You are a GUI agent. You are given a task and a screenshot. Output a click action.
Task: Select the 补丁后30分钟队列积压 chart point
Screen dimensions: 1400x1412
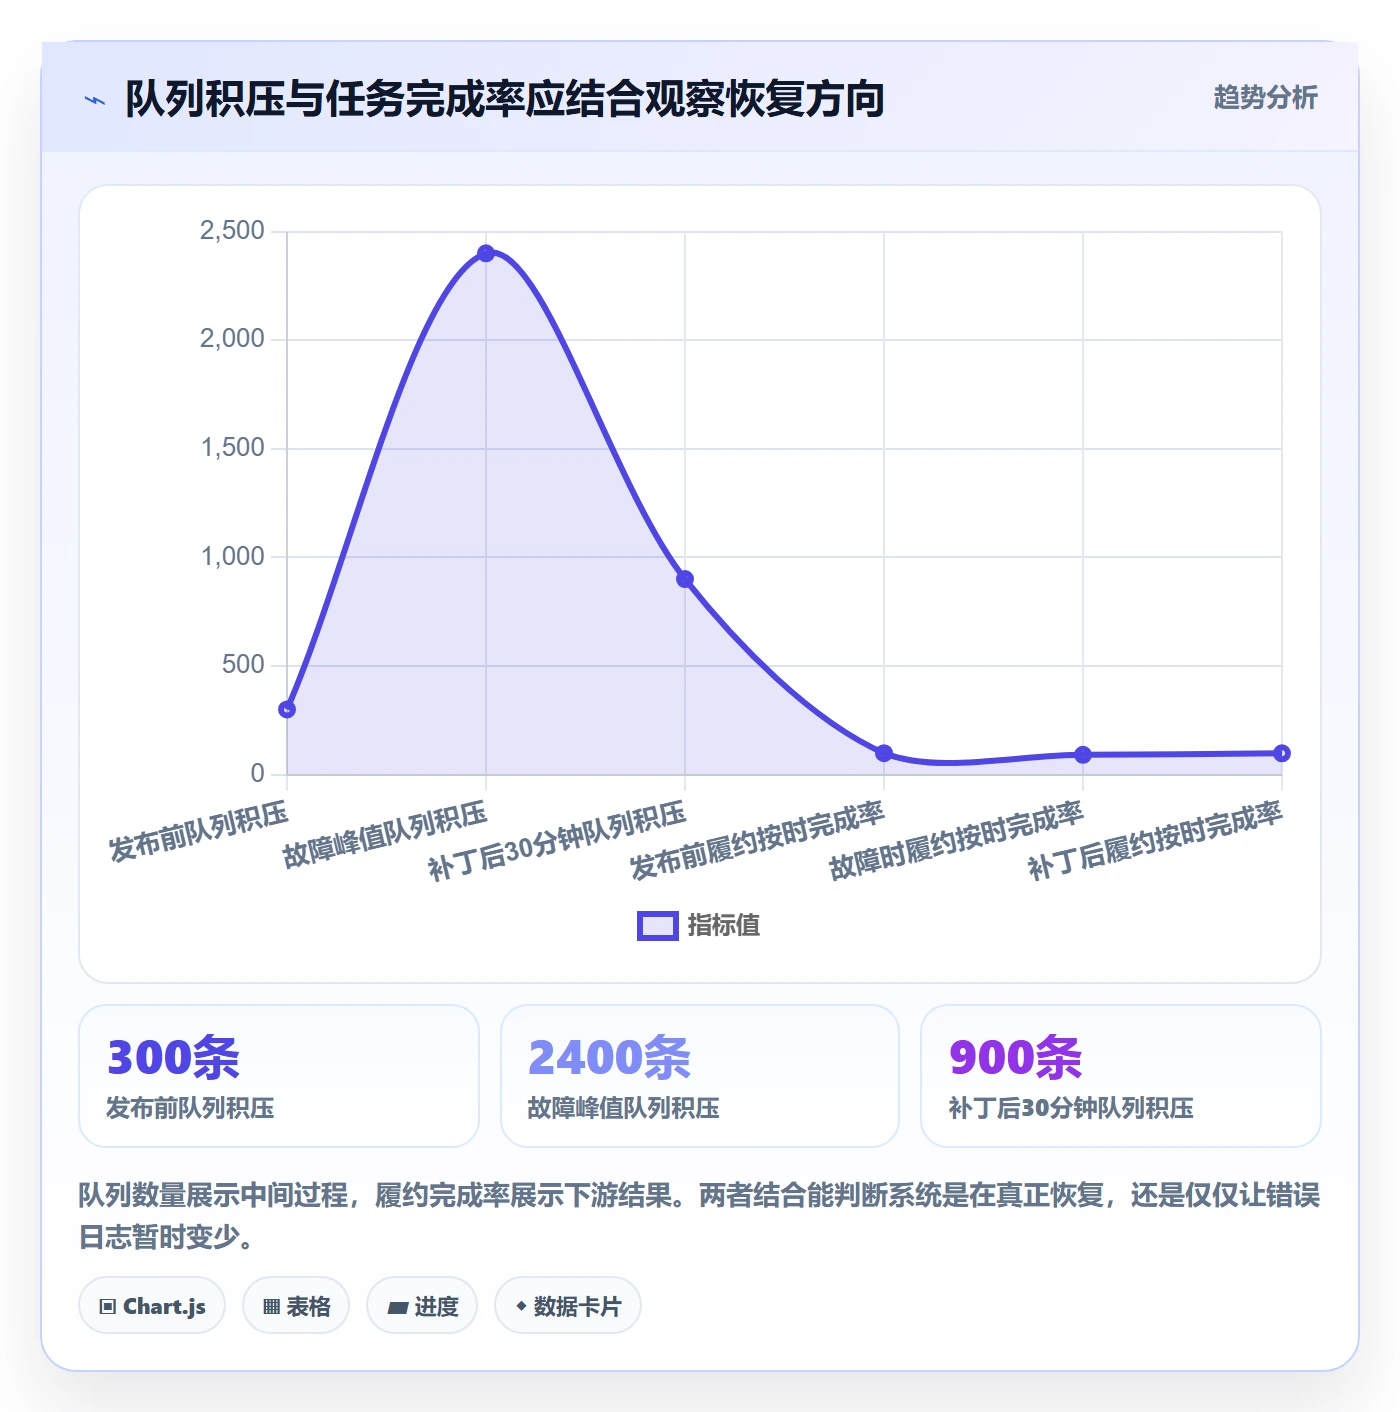tap(685, 579)
